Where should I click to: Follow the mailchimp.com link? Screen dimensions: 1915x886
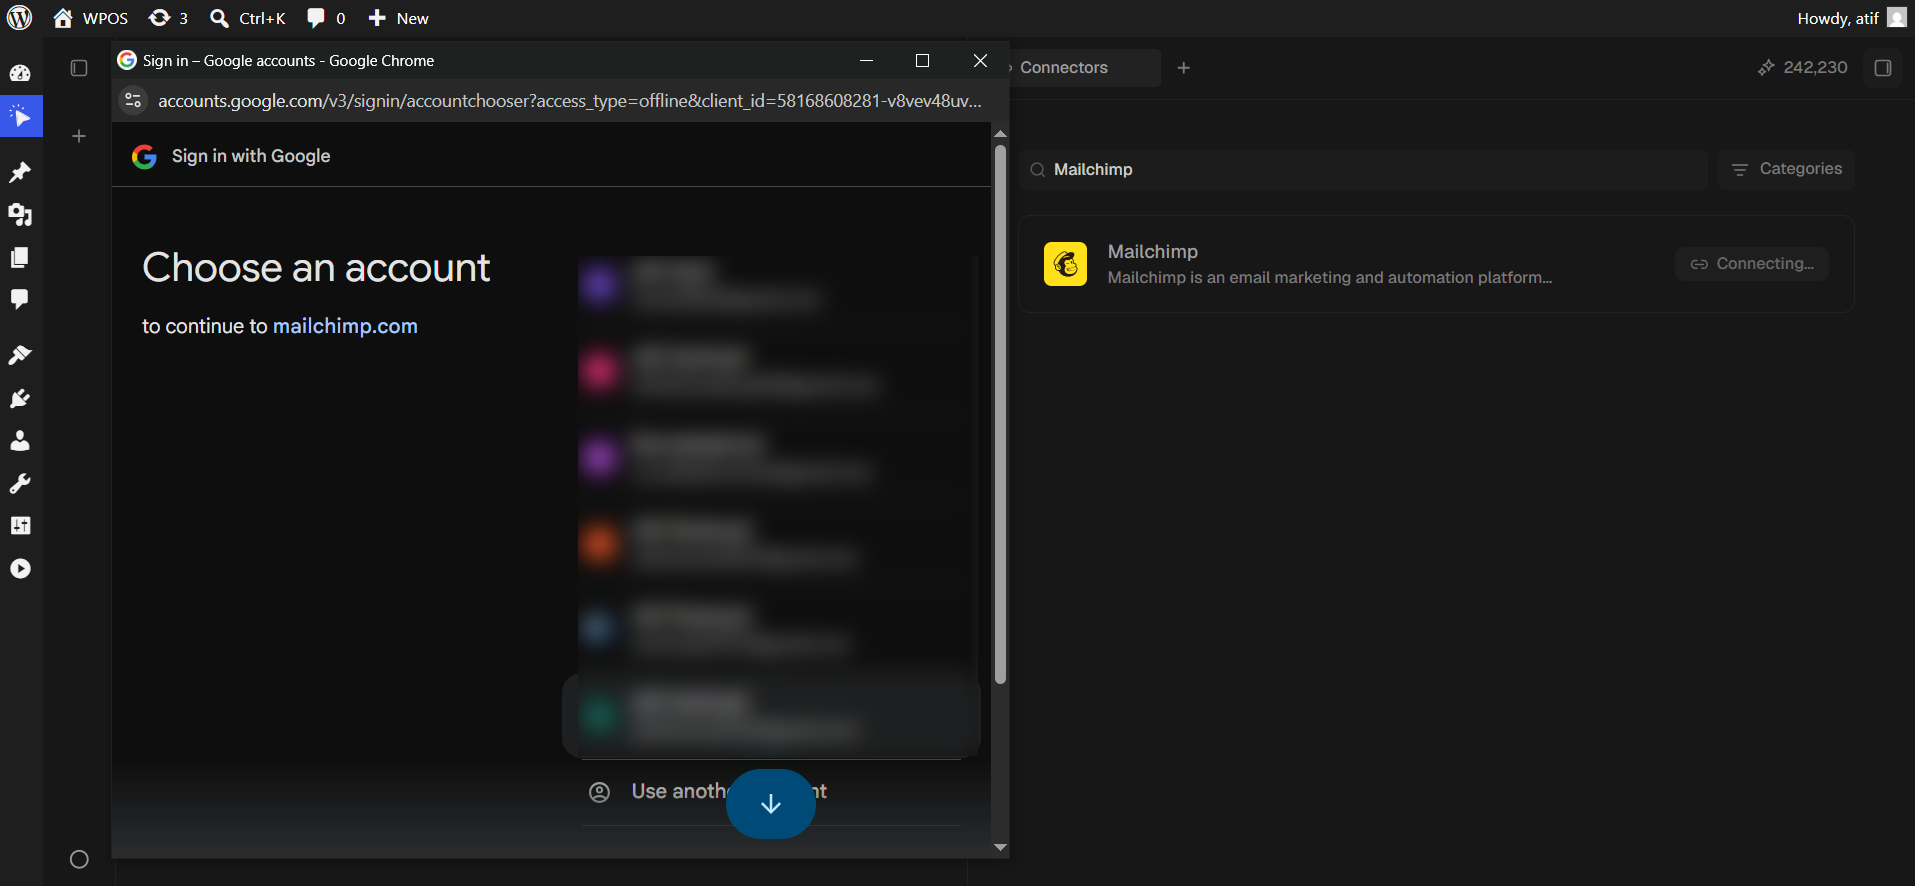click(345, 326)
